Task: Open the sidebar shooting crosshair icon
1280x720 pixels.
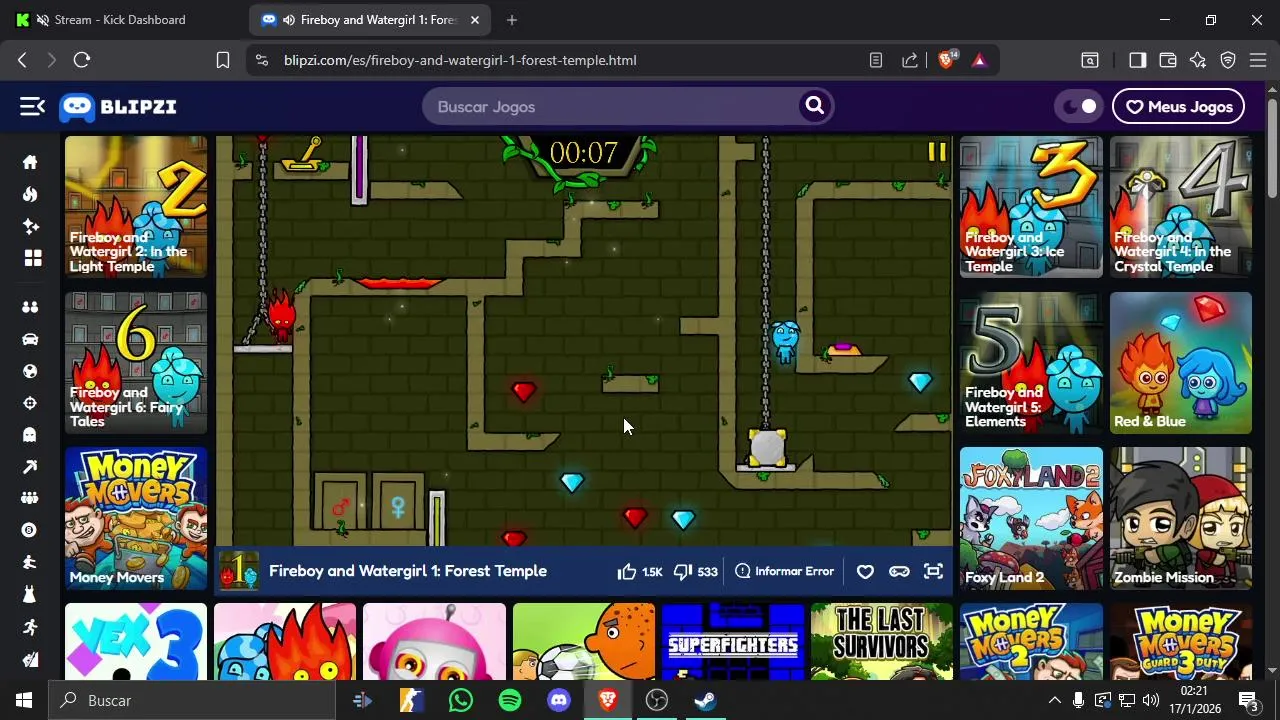Action: click(x=30, y=403)
